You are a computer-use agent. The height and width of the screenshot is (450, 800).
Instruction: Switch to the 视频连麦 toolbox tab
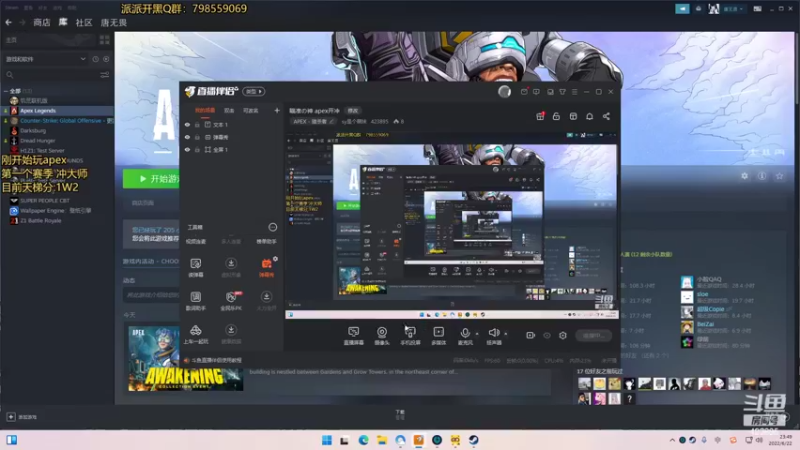click(x=196, y=241)
